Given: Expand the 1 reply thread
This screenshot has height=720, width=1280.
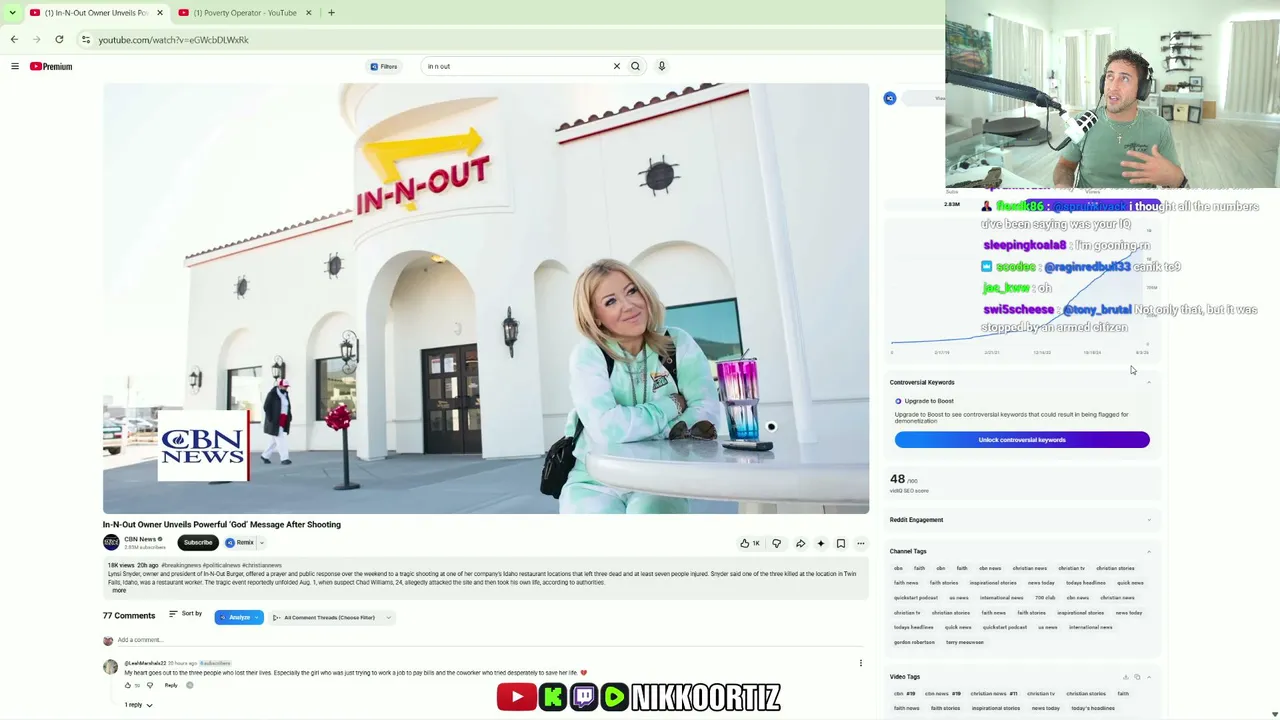Looking at the screenshot, I should point(139,705).
